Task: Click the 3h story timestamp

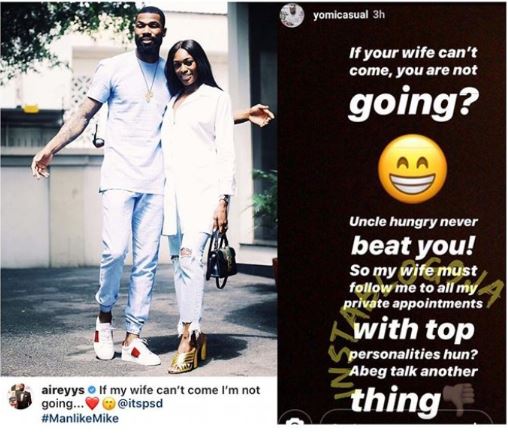Action: (379, 15)
